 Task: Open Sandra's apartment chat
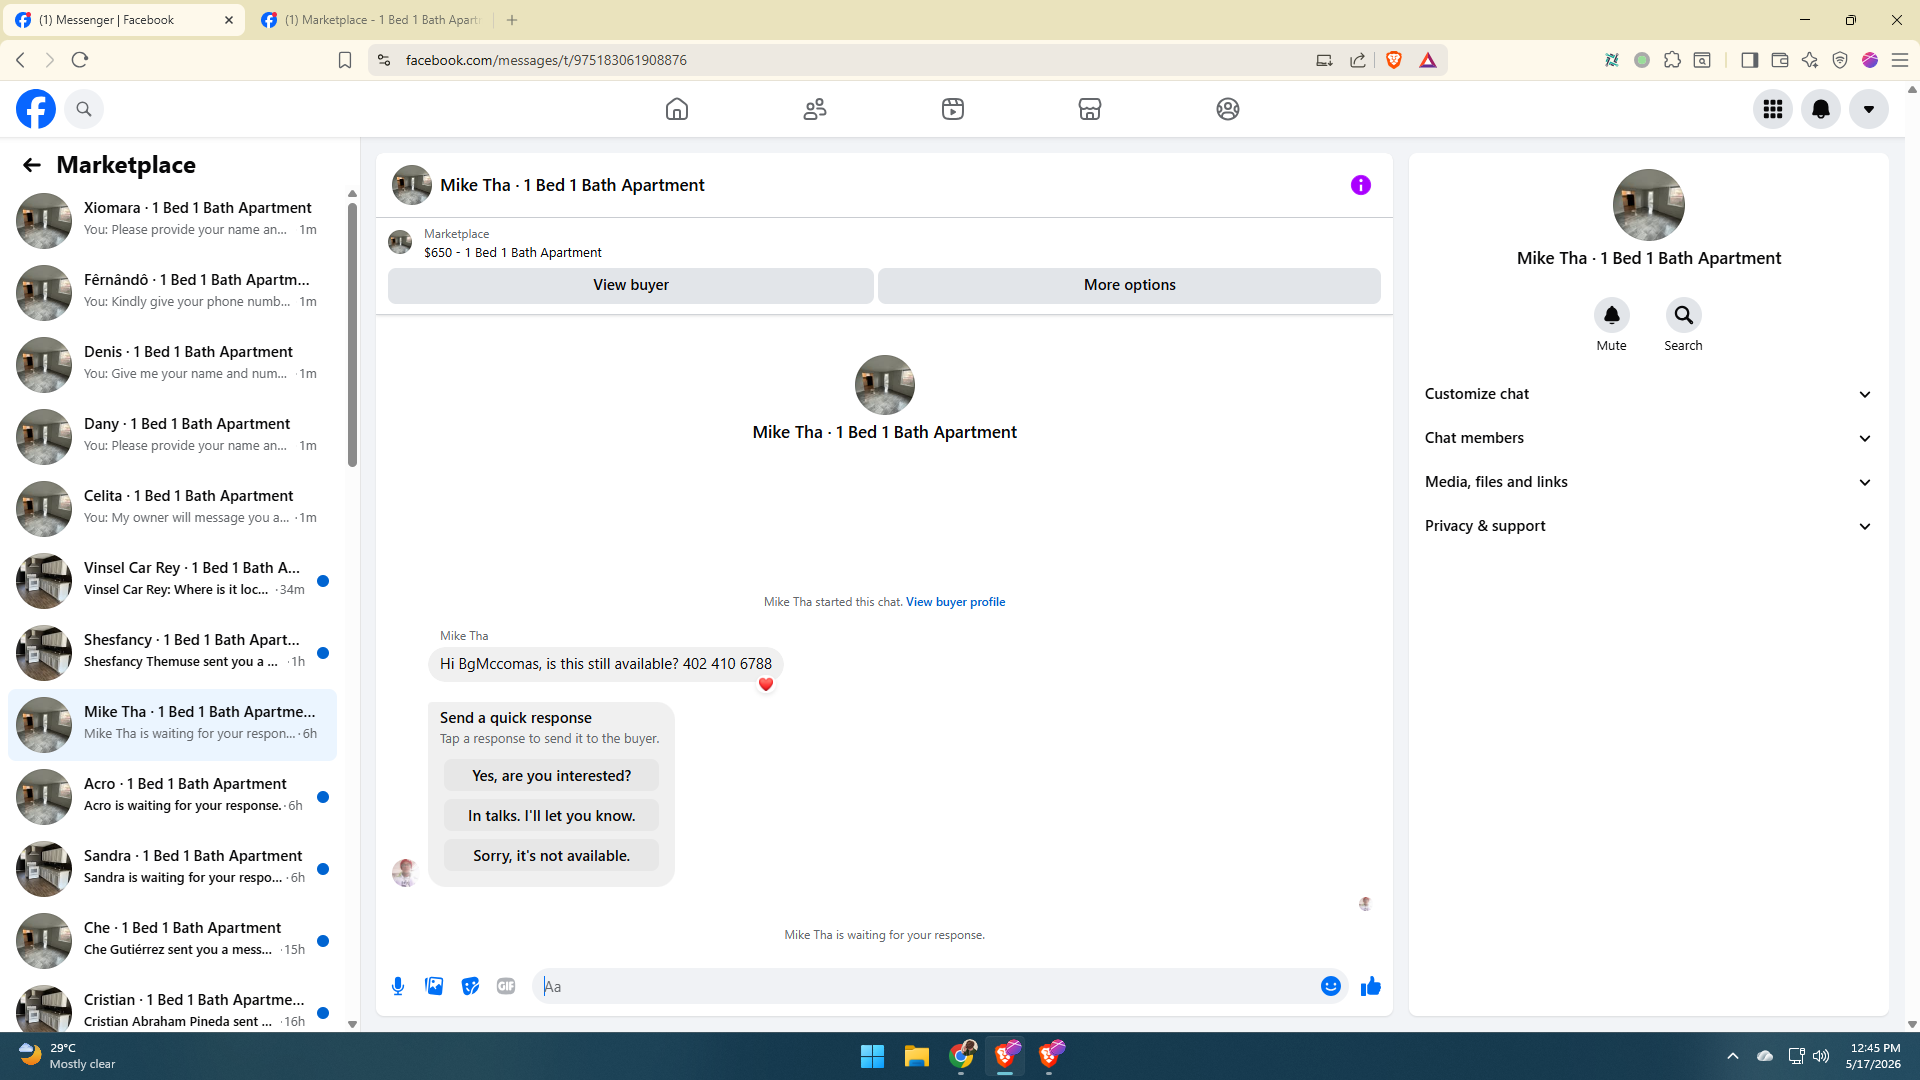pos(172,868)
